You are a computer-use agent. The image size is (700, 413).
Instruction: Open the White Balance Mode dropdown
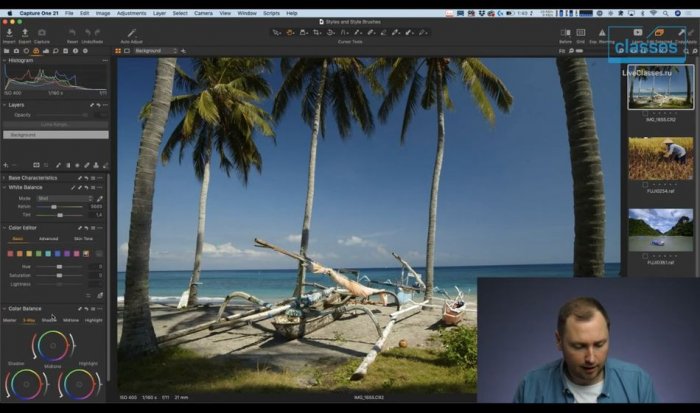65,198
